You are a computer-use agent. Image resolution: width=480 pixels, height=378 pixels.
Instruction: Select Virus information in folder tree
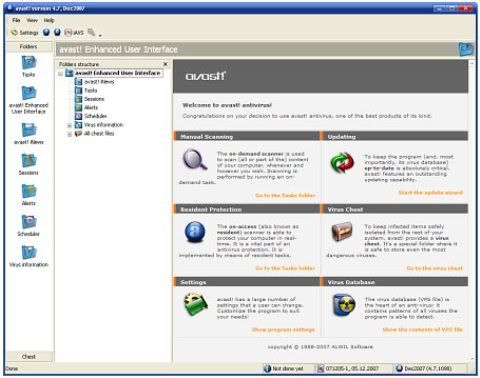pyautogui.click(x=103, y=125)
